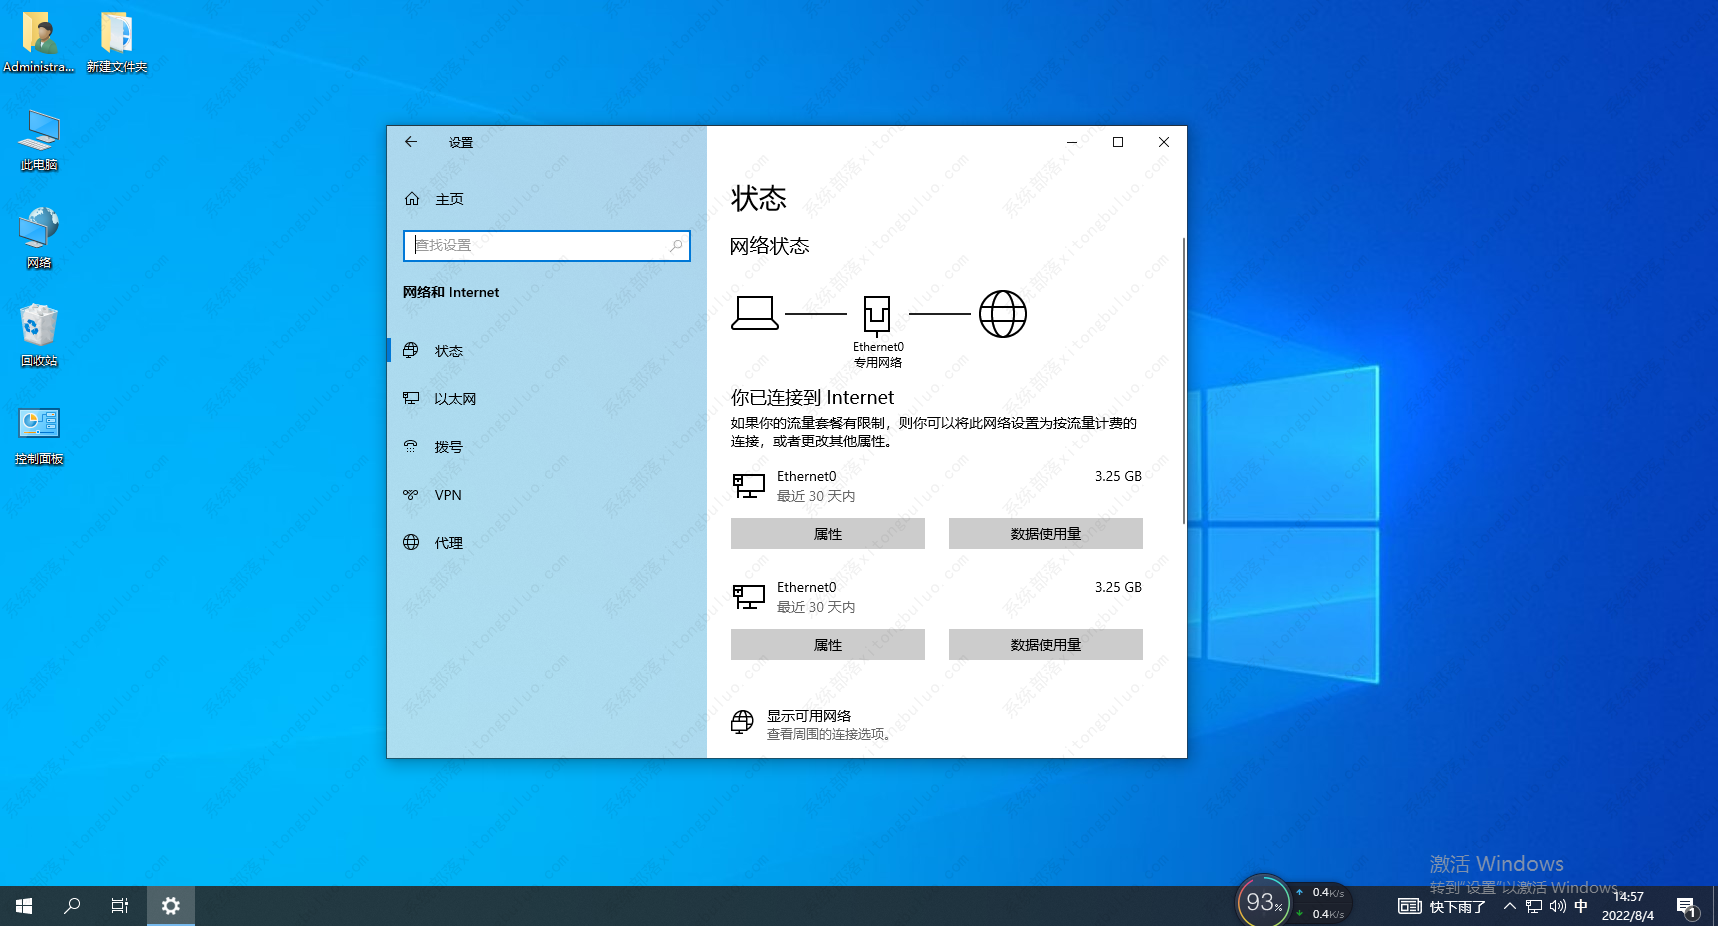Click the globe icon by 显示可用网络

742,722
